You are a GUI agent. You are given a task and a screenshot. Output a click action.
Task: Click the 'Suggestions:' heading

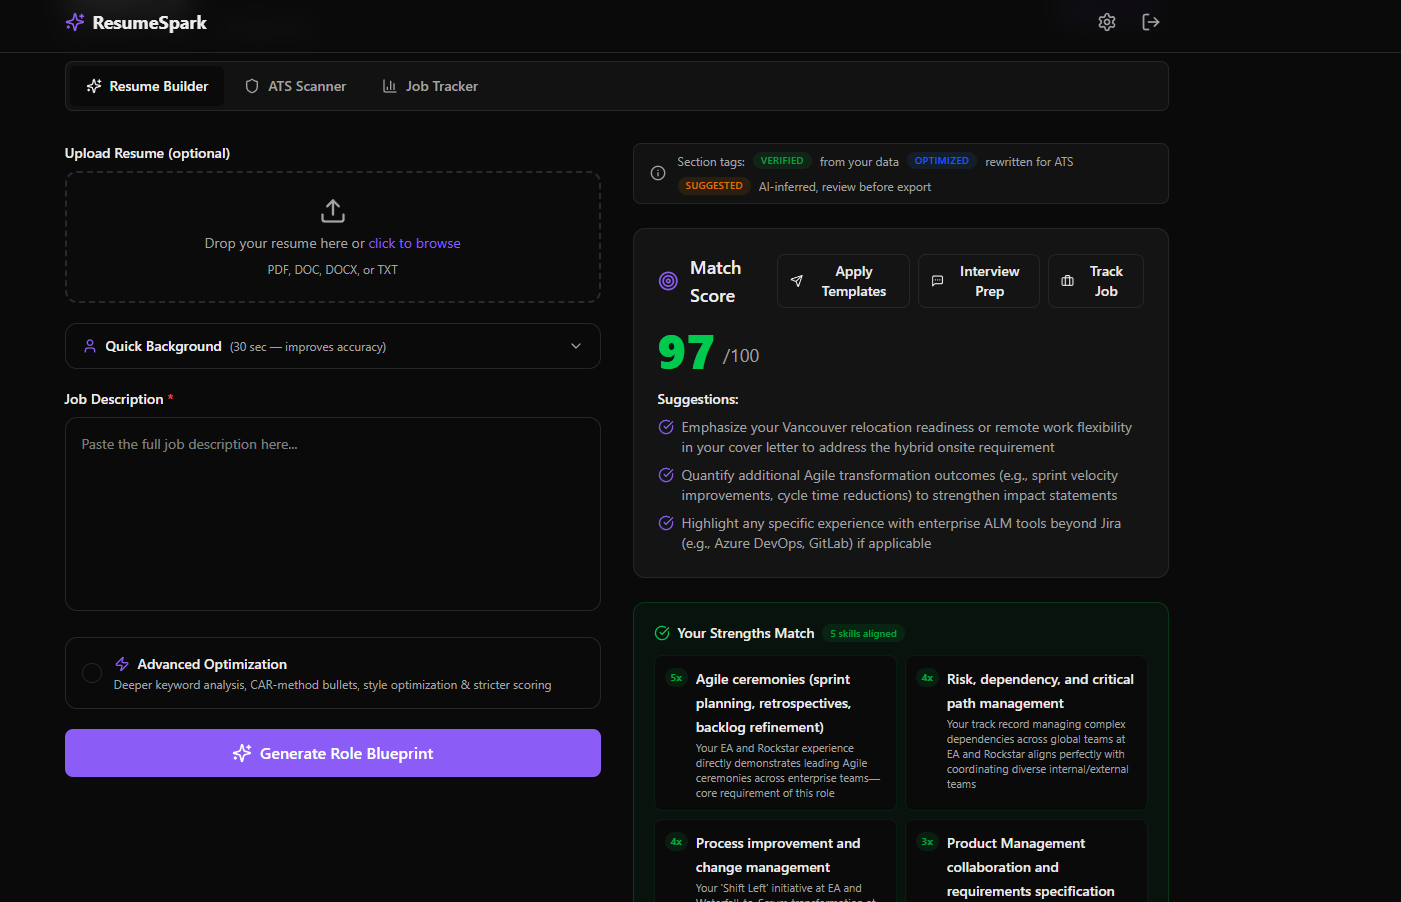[x=698, y=399]
